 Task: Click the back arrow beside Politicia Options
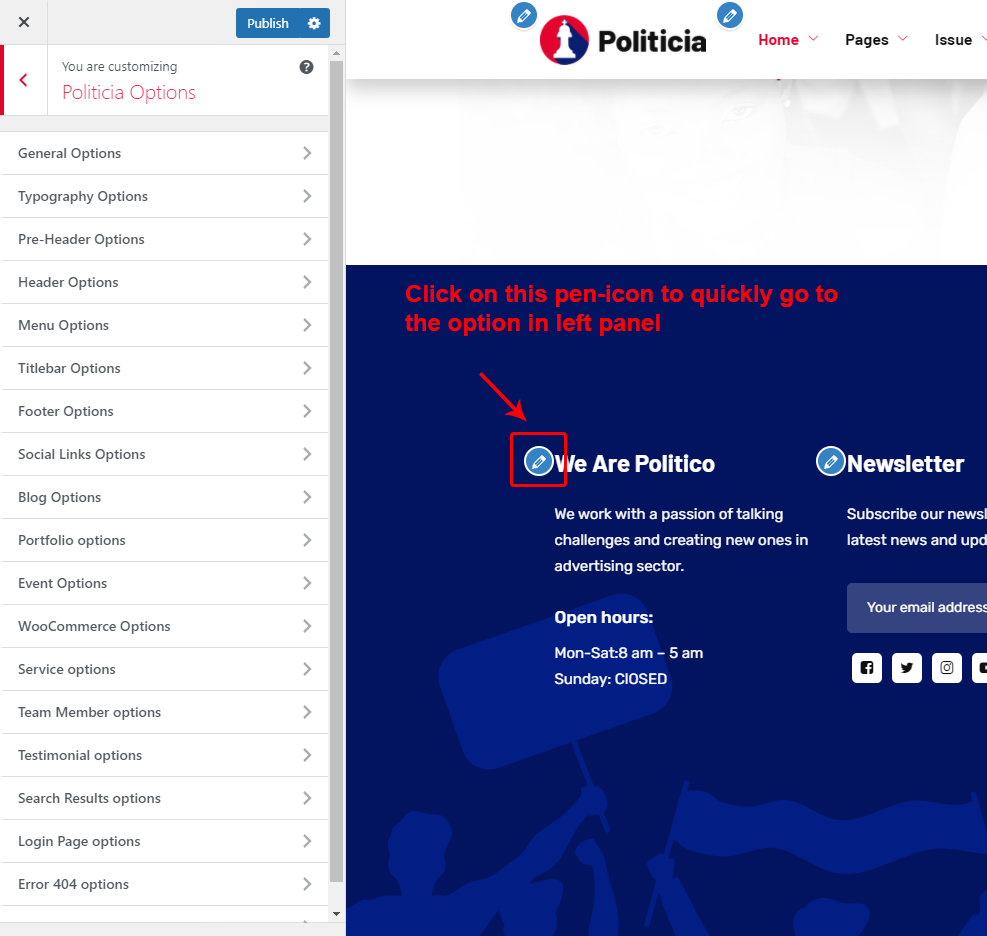[x=23, y=80]
